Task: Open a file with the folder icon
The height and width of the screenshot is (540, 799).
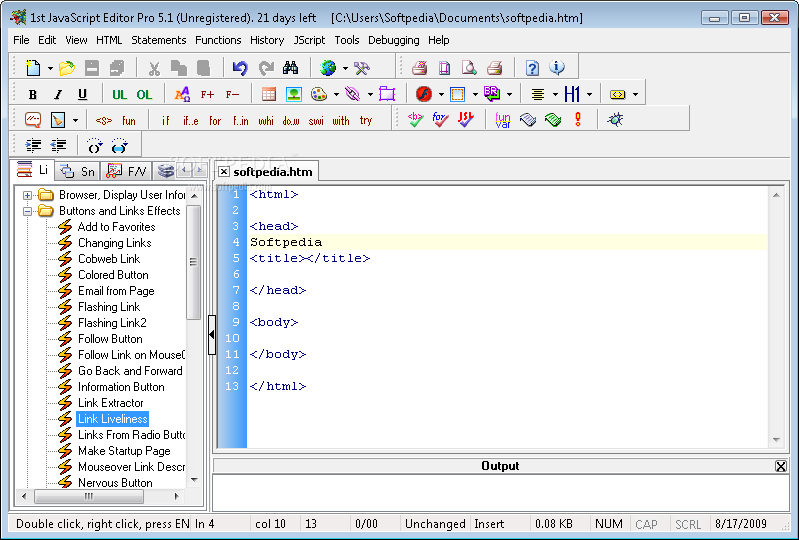Action: click(67, 68)
